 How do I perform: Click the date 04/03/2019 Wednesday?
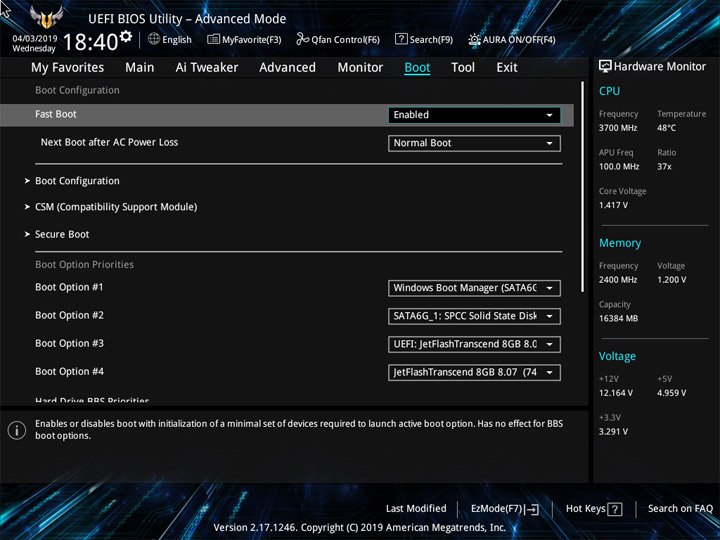[x=34, y=43]
